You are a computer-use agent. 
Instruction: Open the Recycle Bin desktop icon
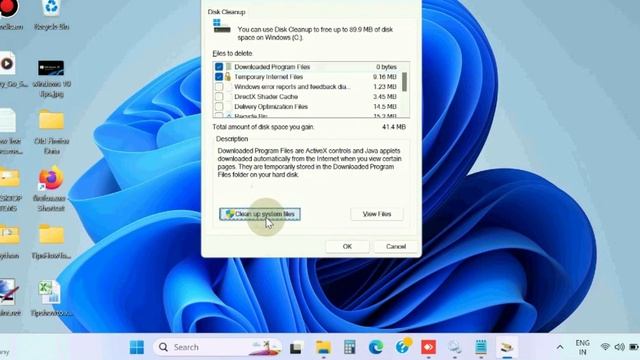[51, 15]
